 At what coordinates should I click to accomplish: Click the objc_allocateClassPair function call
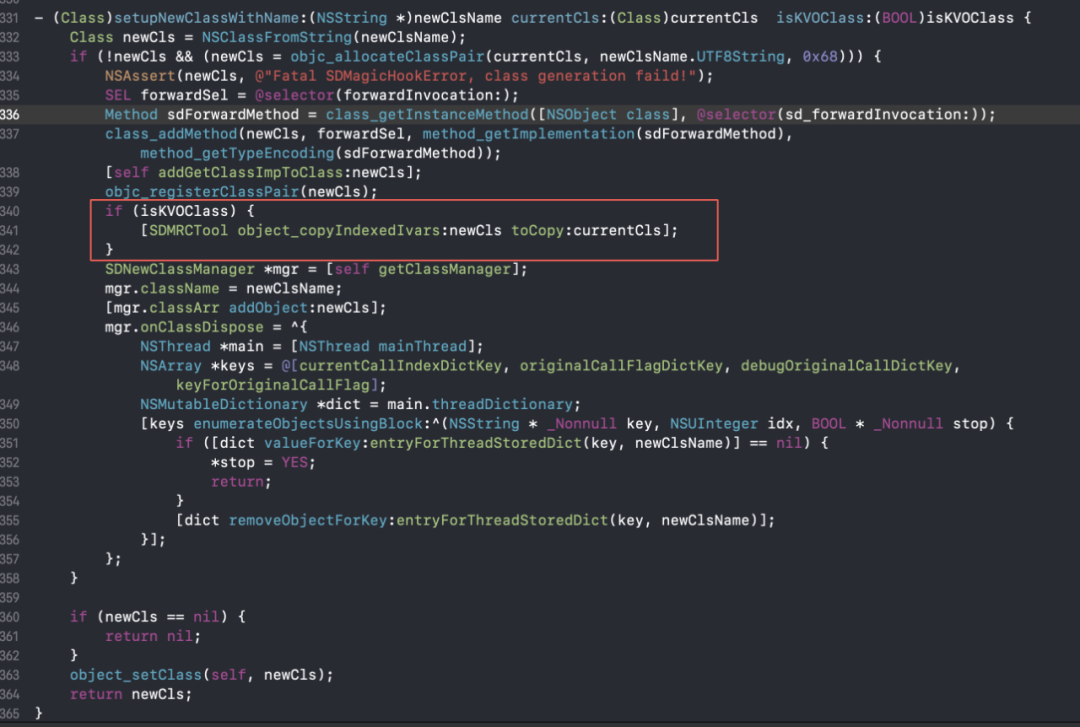[x=388, y=57]
